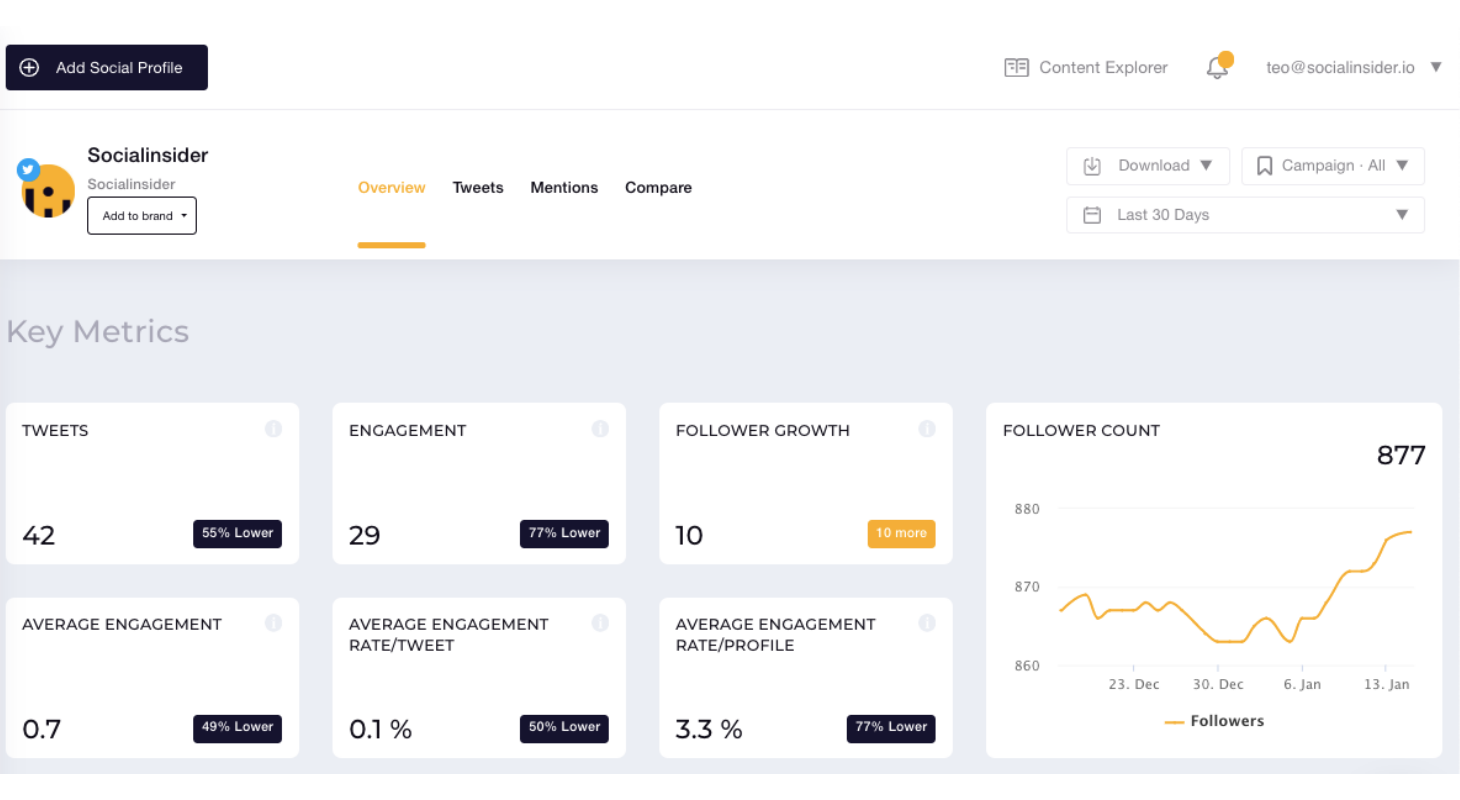Click the 77% Lower badge on Average Engagement Rate/Profile

tap(891, 728)
